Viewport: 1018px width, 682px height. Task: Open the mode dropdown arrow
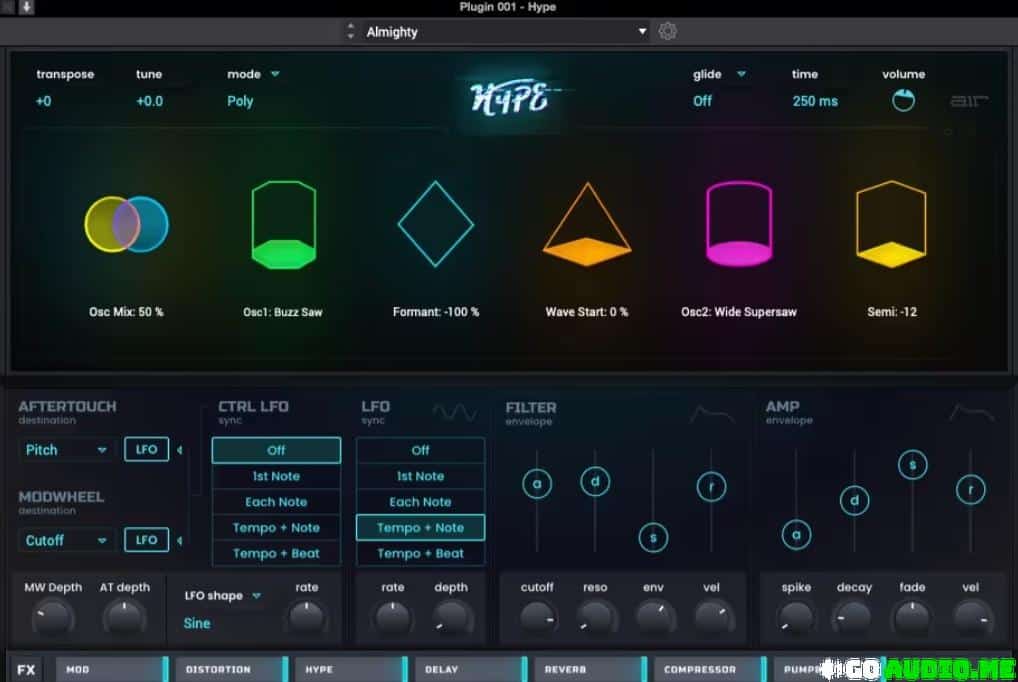(x=275, y=74)
